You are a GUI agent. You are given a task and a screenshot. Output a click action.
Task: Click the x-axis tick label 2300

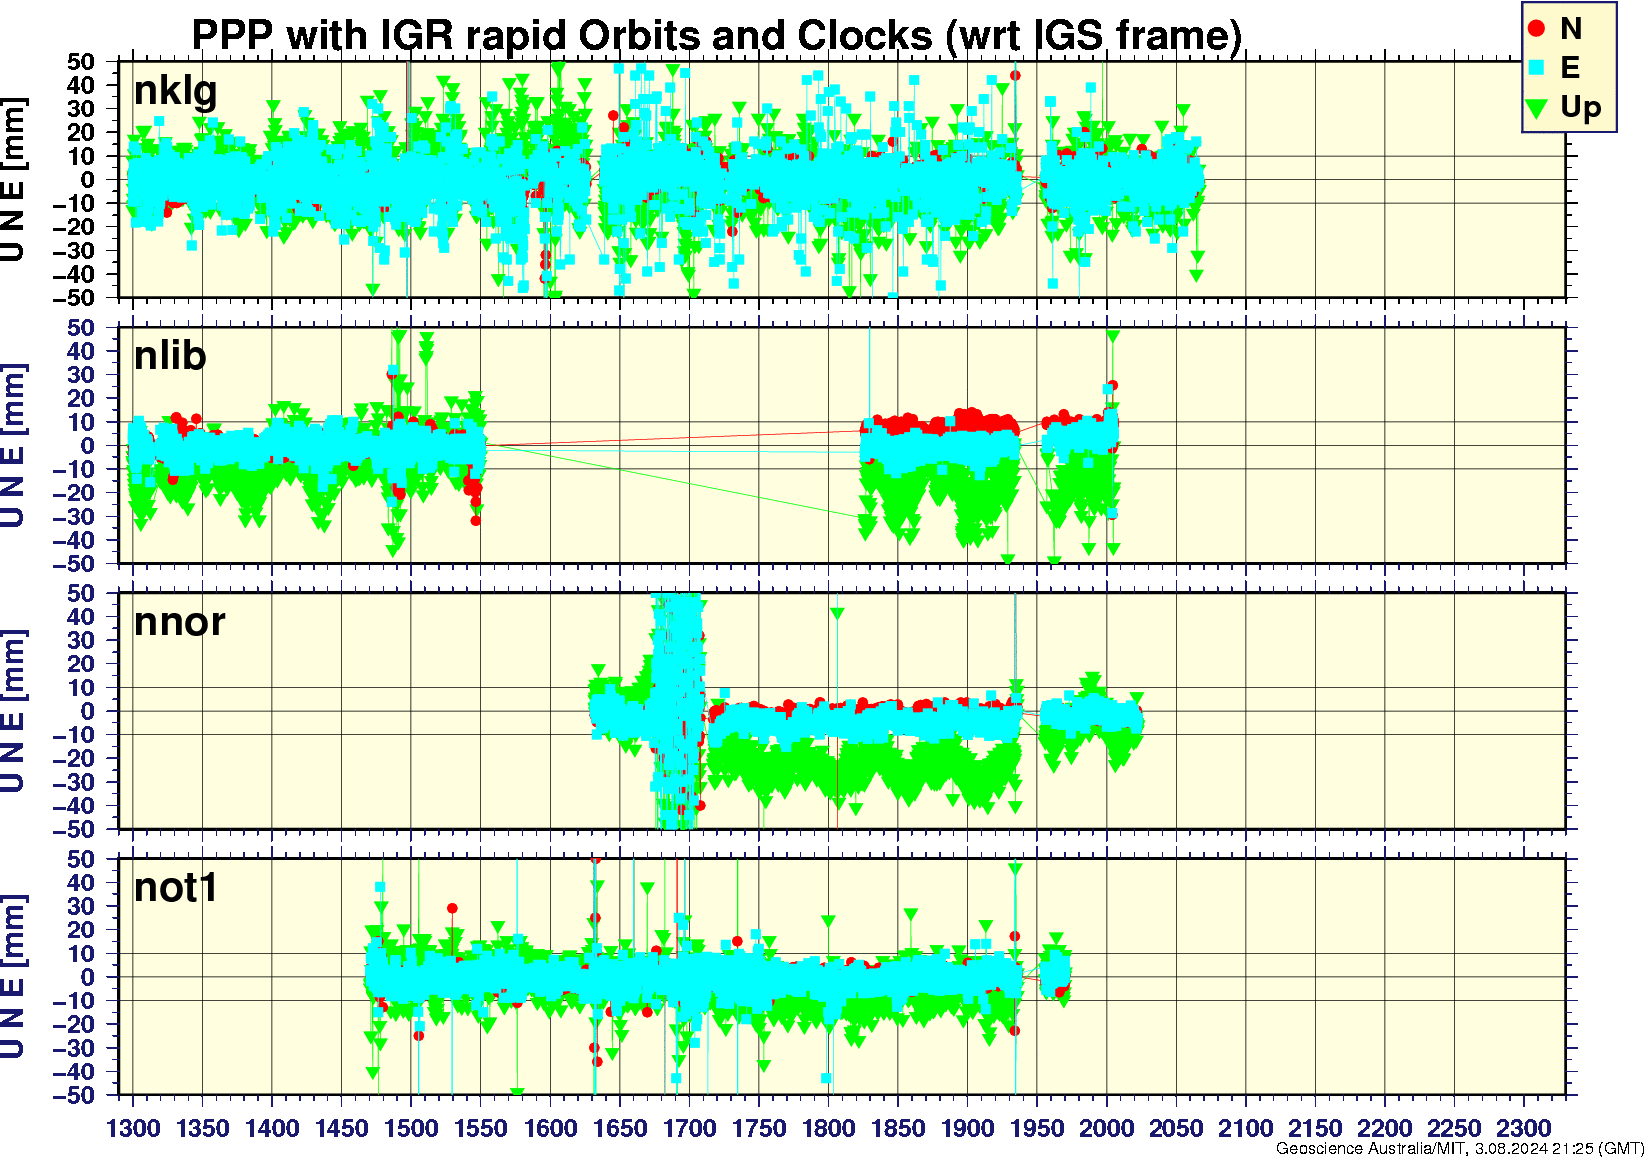point(1523,1128)
